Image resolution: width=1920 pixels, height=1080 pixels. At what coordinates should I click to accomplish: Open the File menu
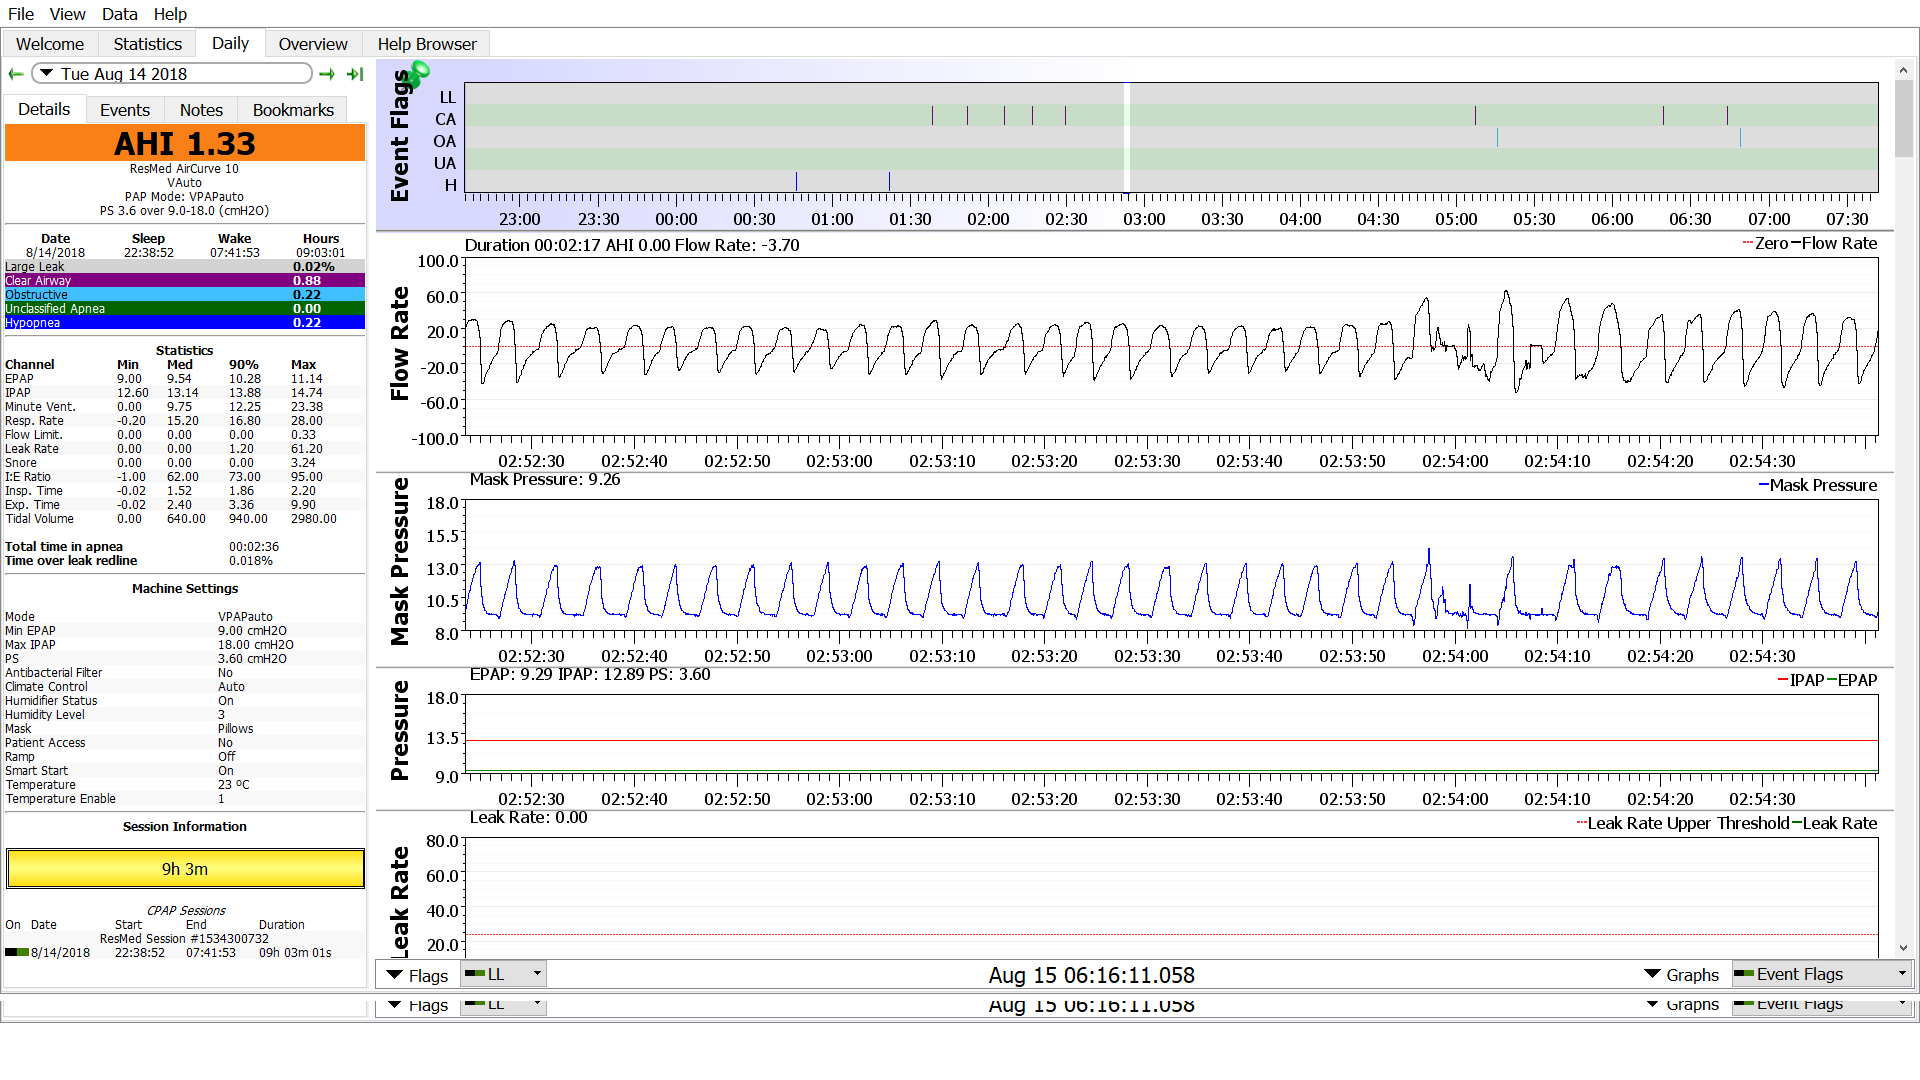pyautogui.click(x=21, y=14)
